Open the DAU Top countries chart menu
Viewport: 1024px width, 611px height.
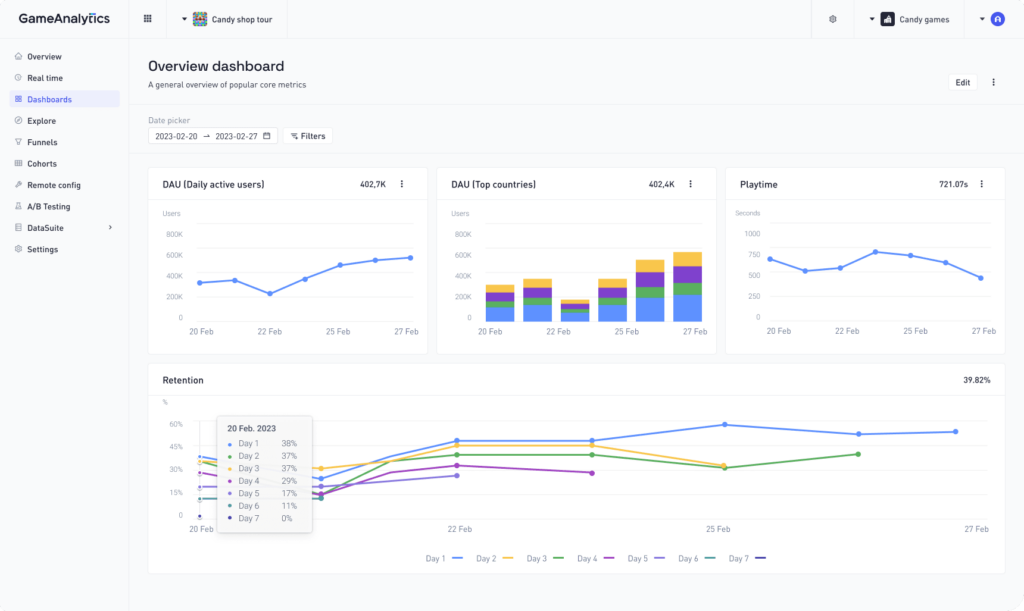691,184
